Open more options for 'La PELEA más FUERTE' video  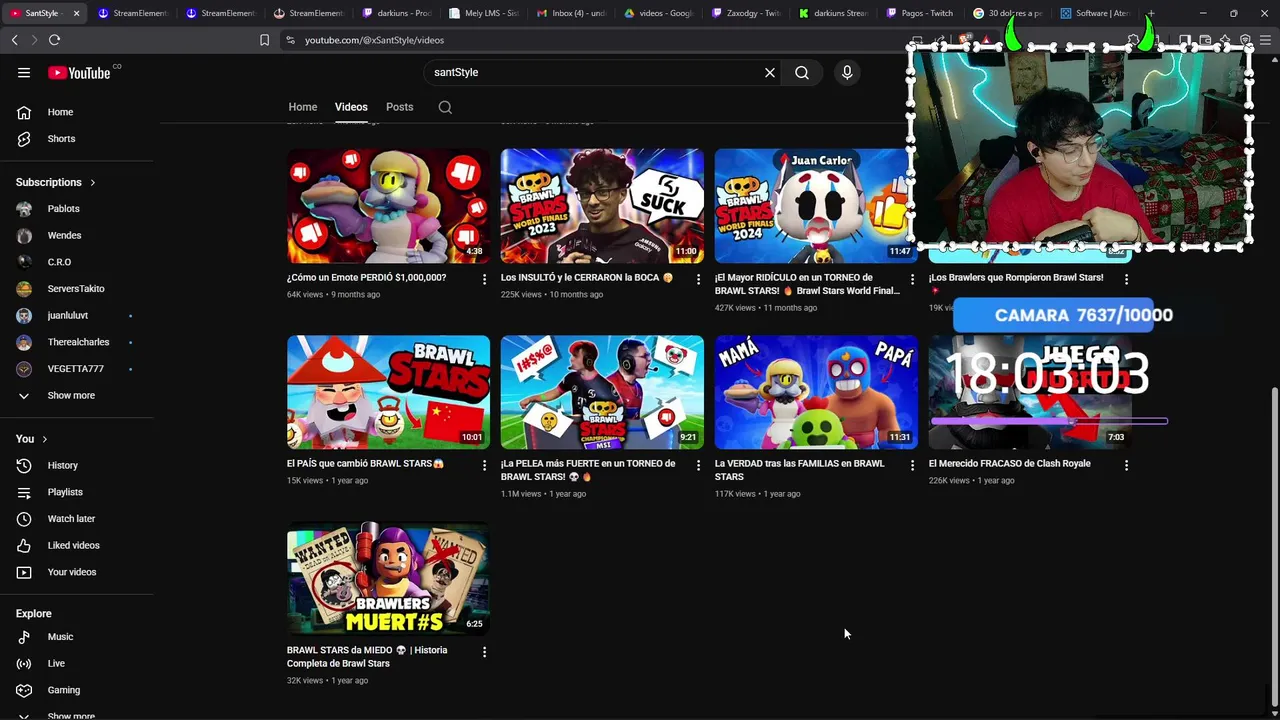coord(699,465)
